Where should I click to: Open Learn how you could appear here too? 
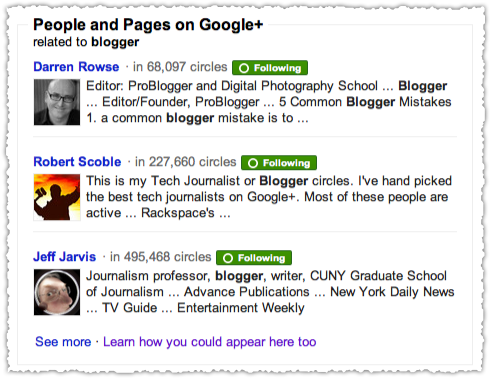[210, 342]
